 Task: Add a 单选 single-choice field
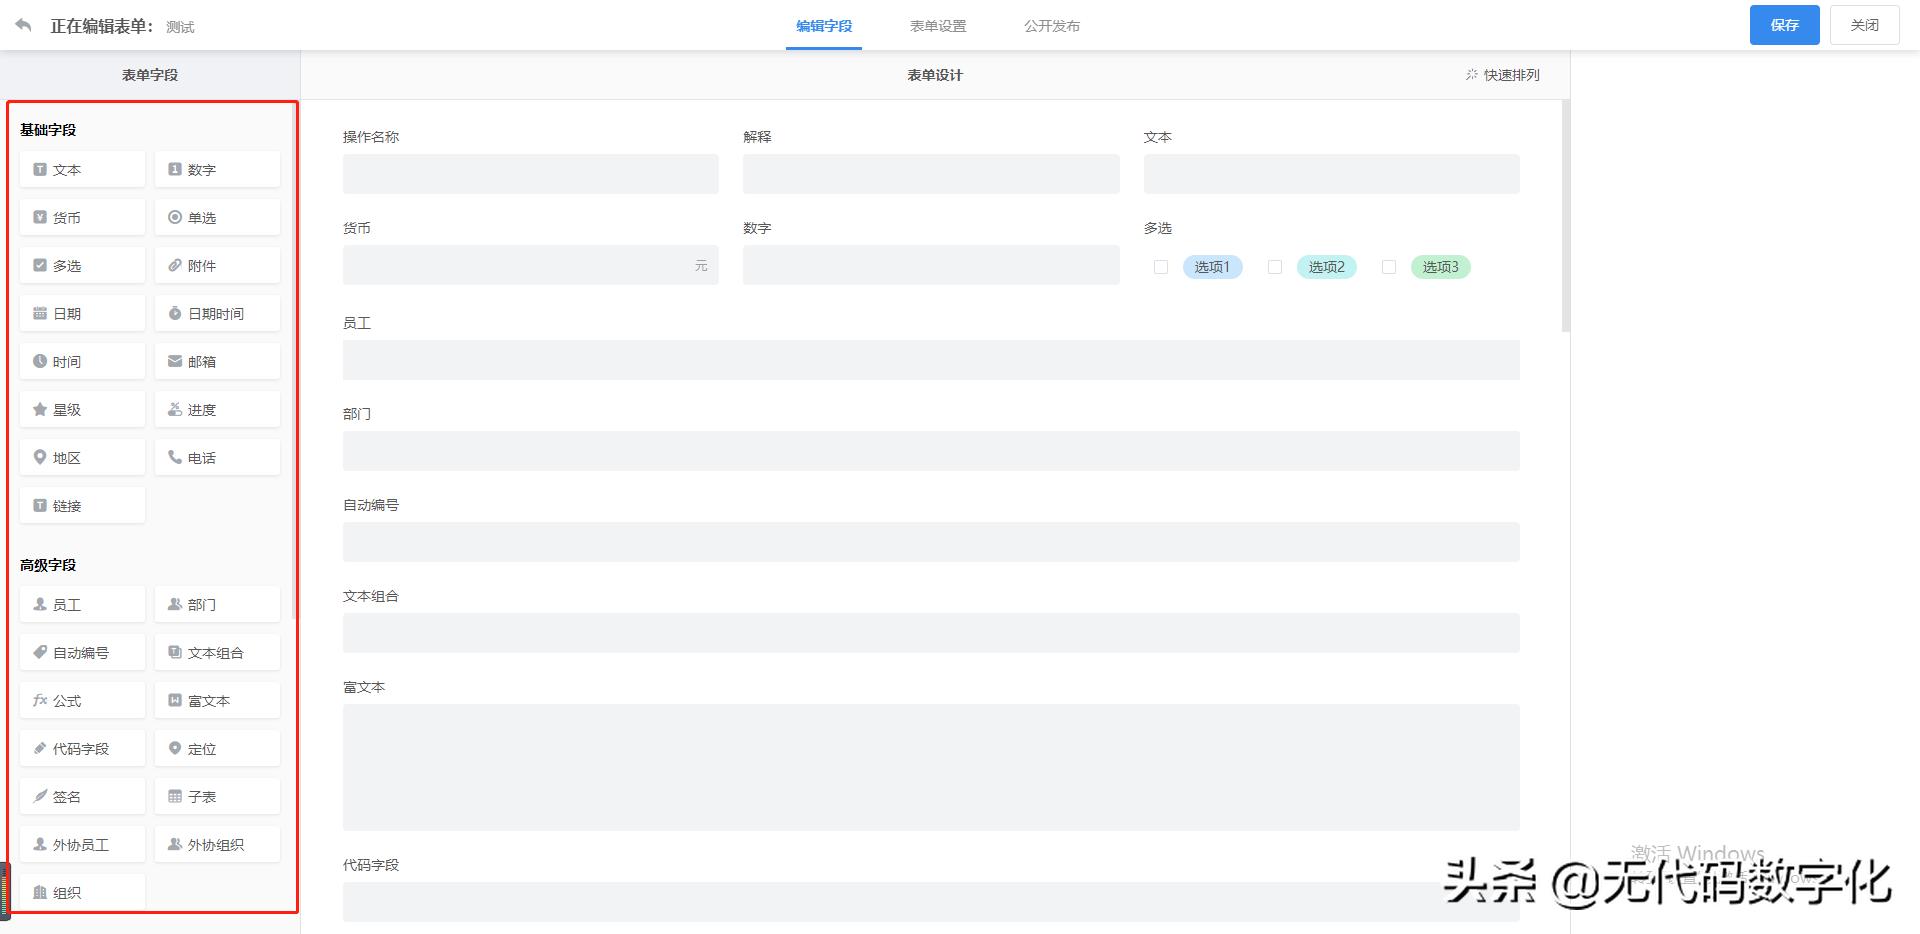[217, 218]
